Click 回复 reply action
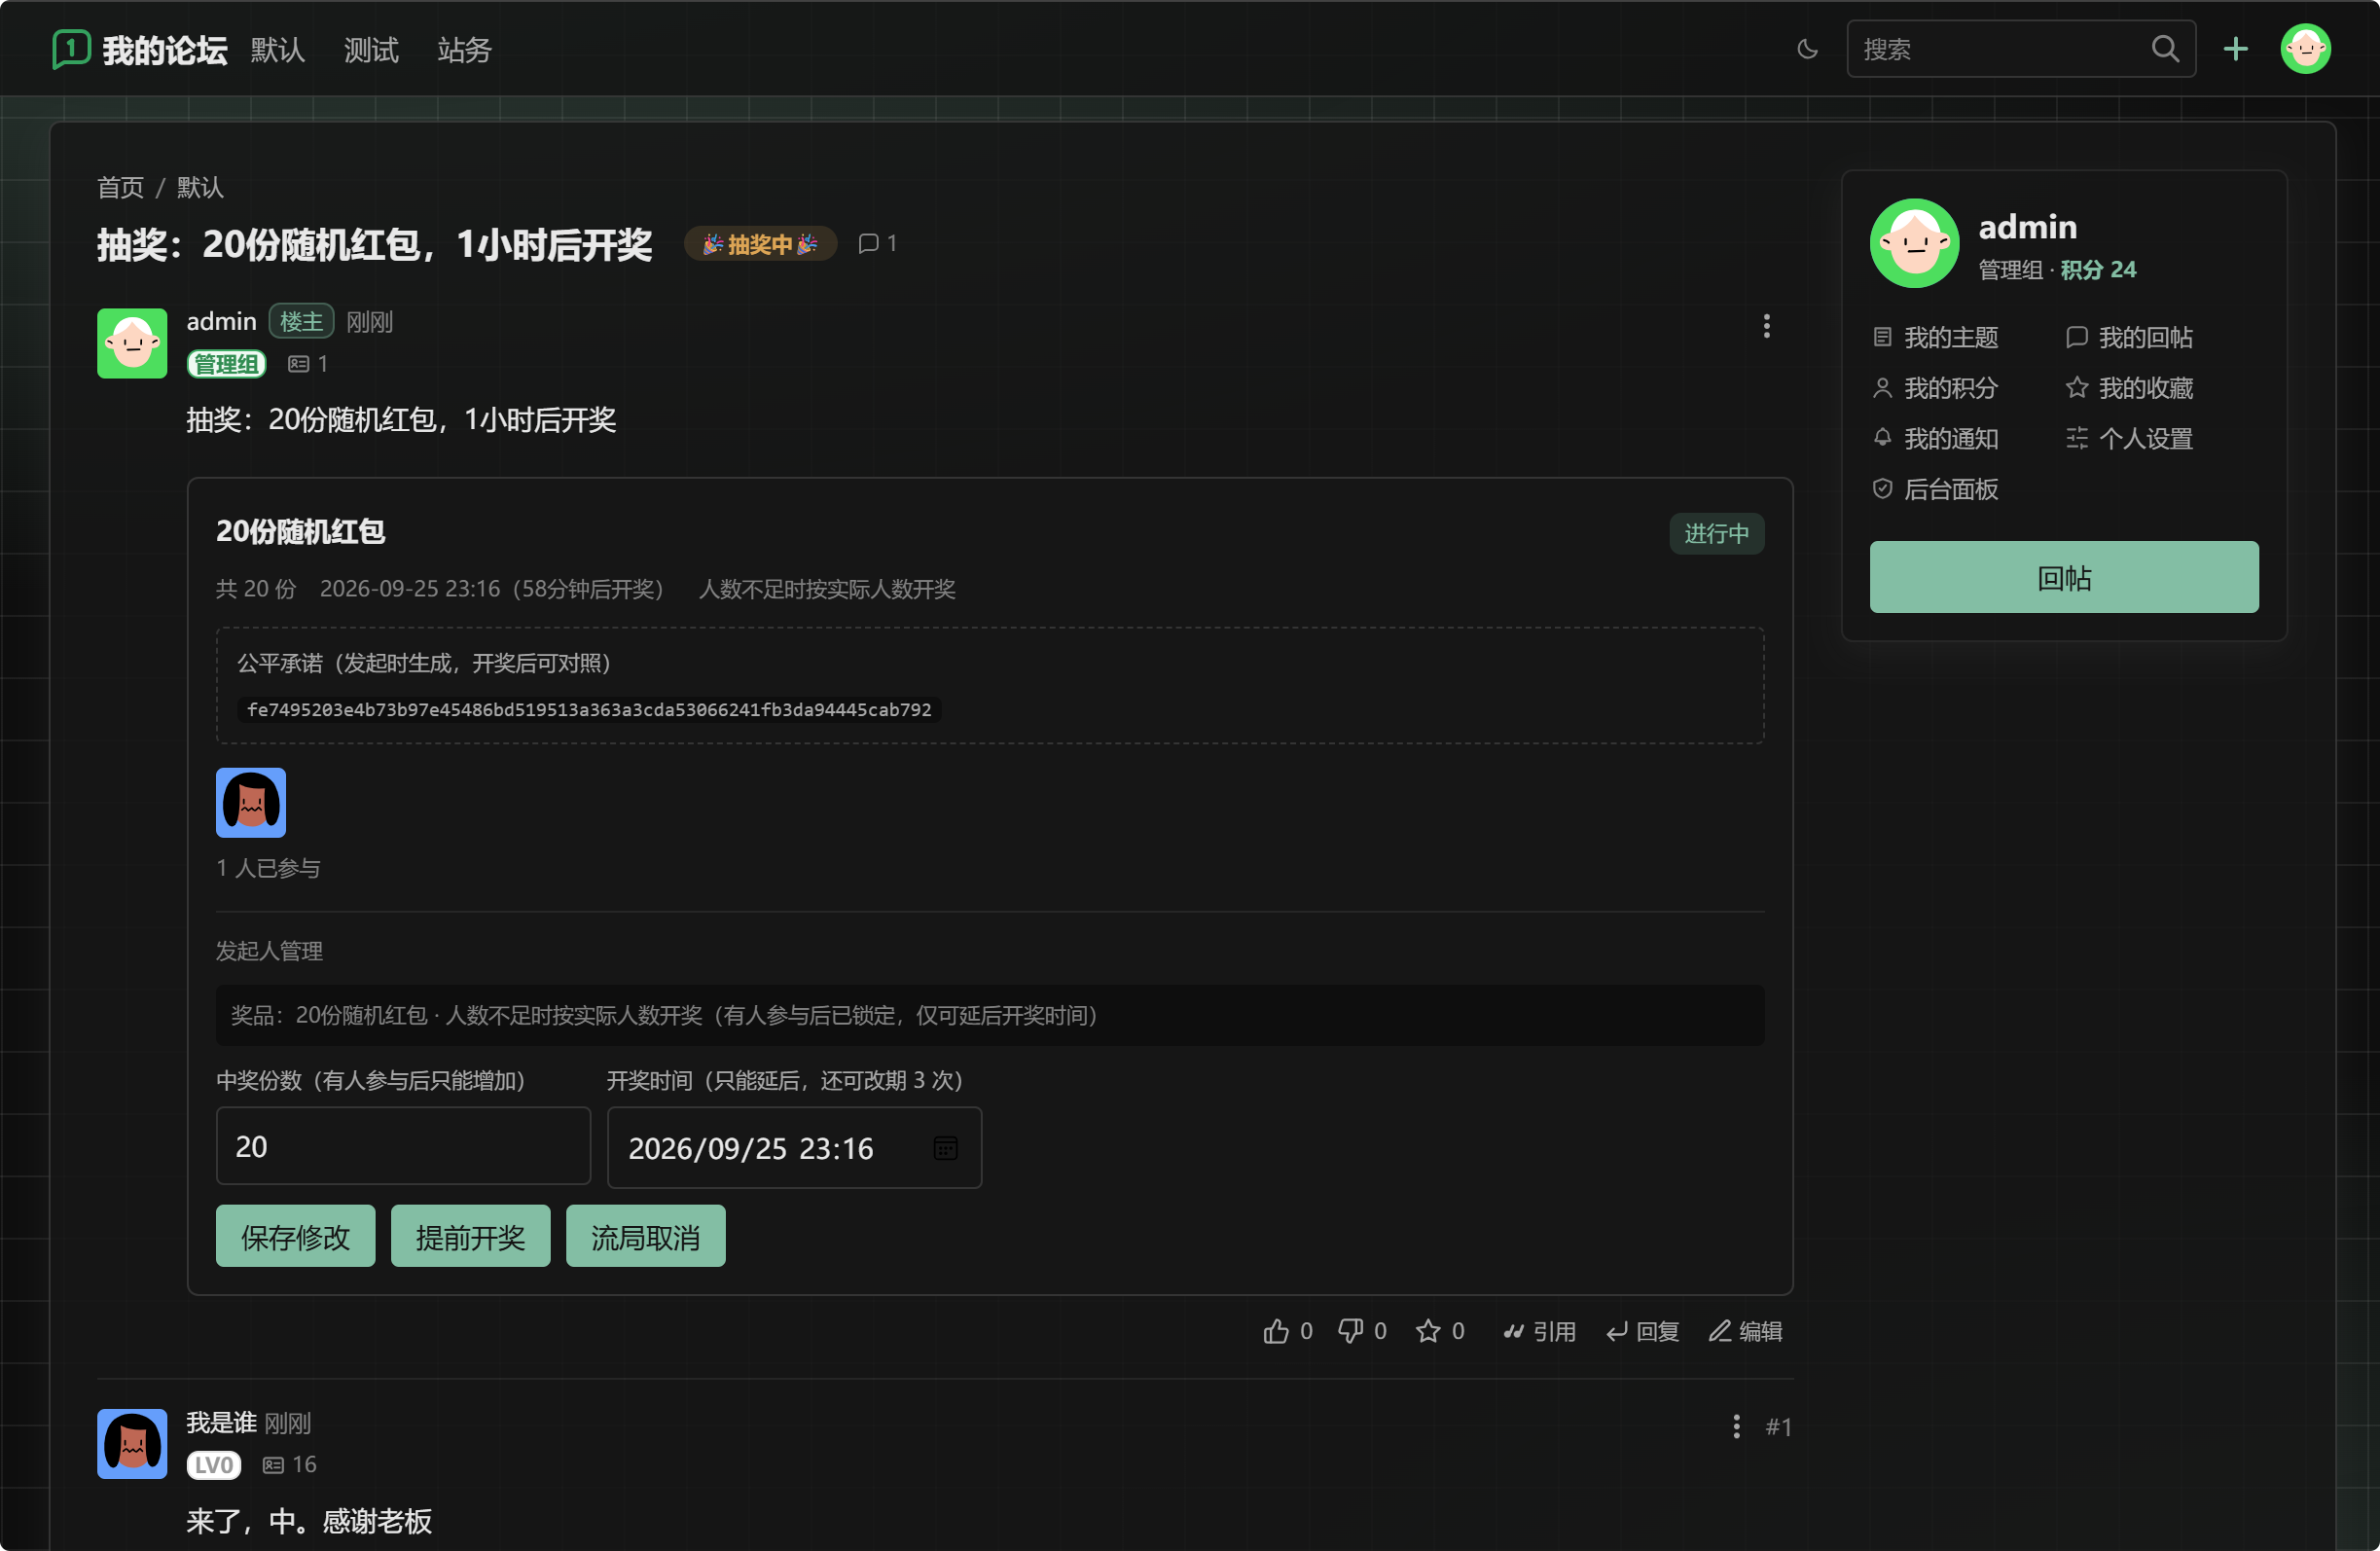 [x=1643, y=1331]
